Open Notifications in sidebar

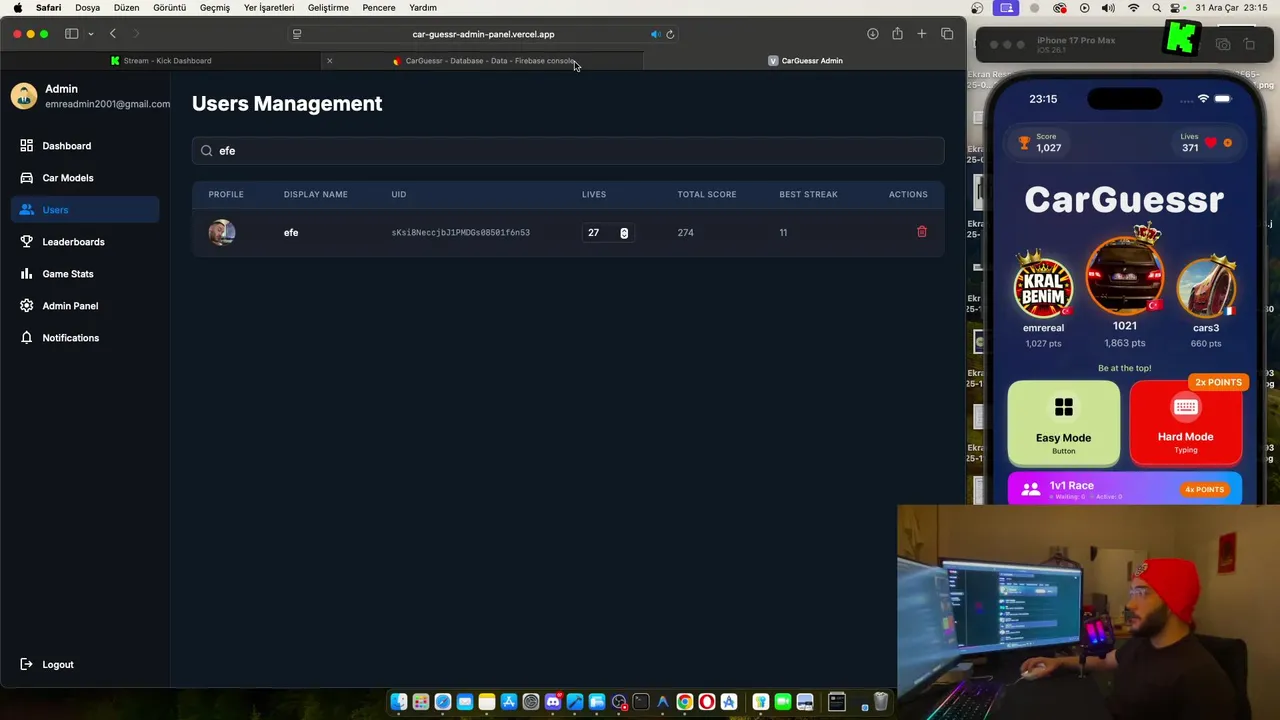pyautogui.click(x=85, y=338)
